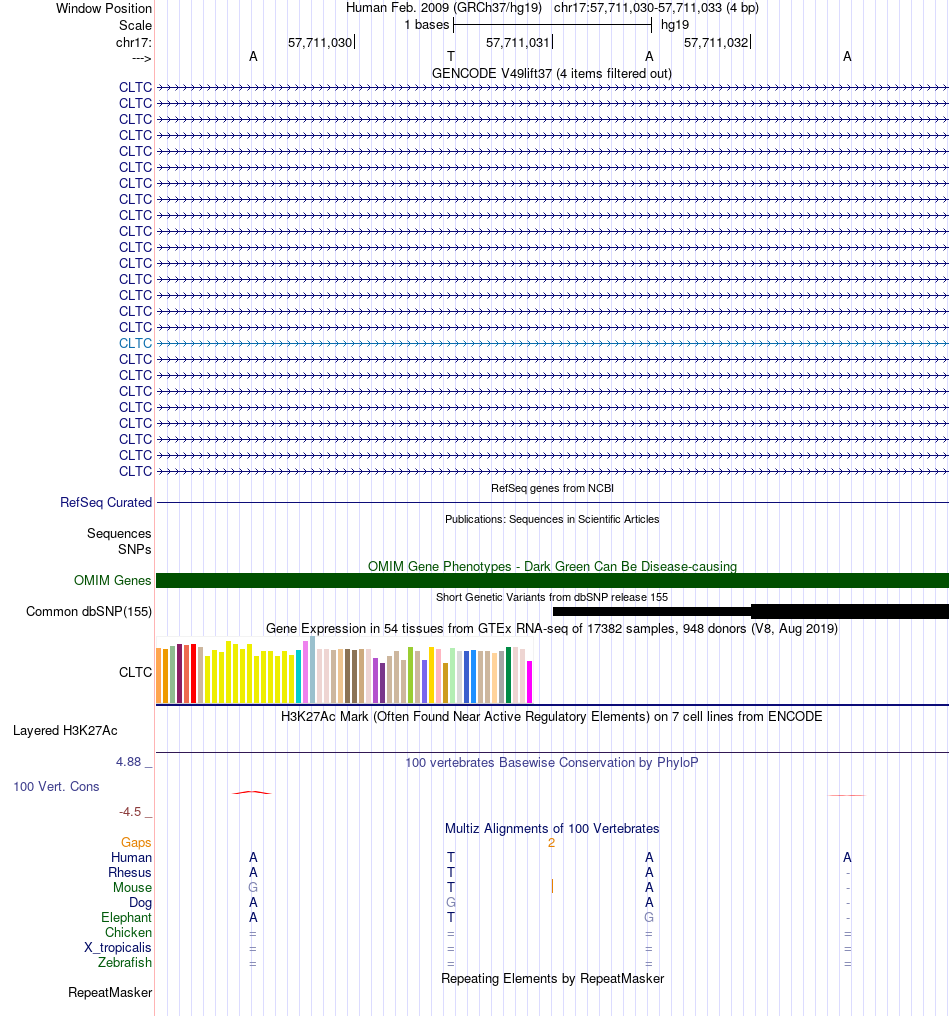950x1016 pixels.
Task: Open Publications: Sequences in Scientific Articles title
Action: [552, 519]
